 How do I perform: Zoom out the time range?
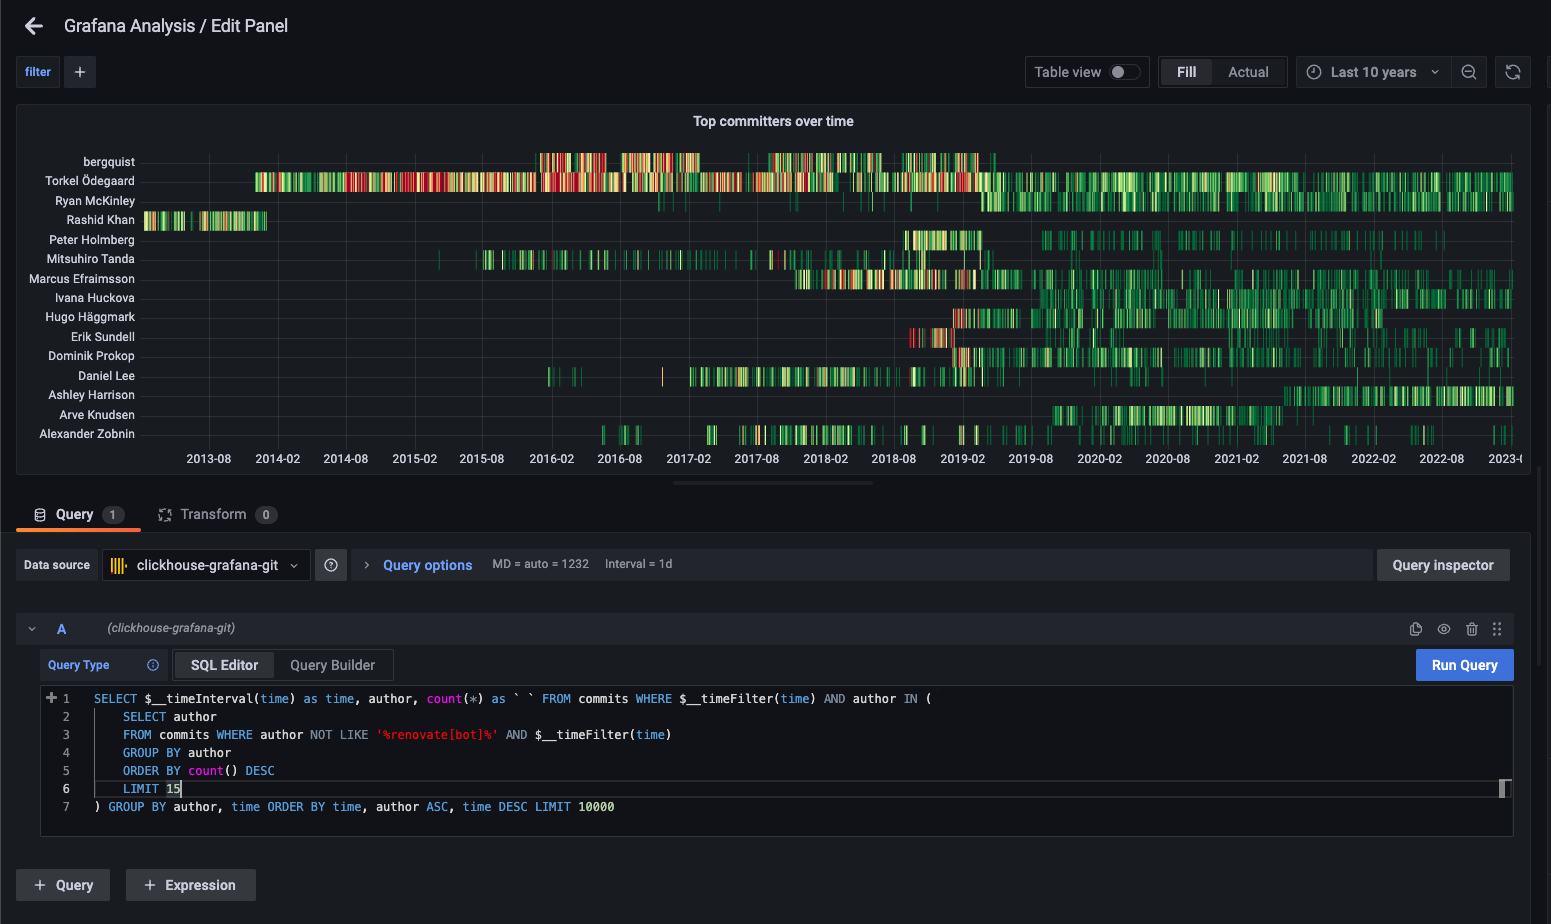coord(1469,72)
